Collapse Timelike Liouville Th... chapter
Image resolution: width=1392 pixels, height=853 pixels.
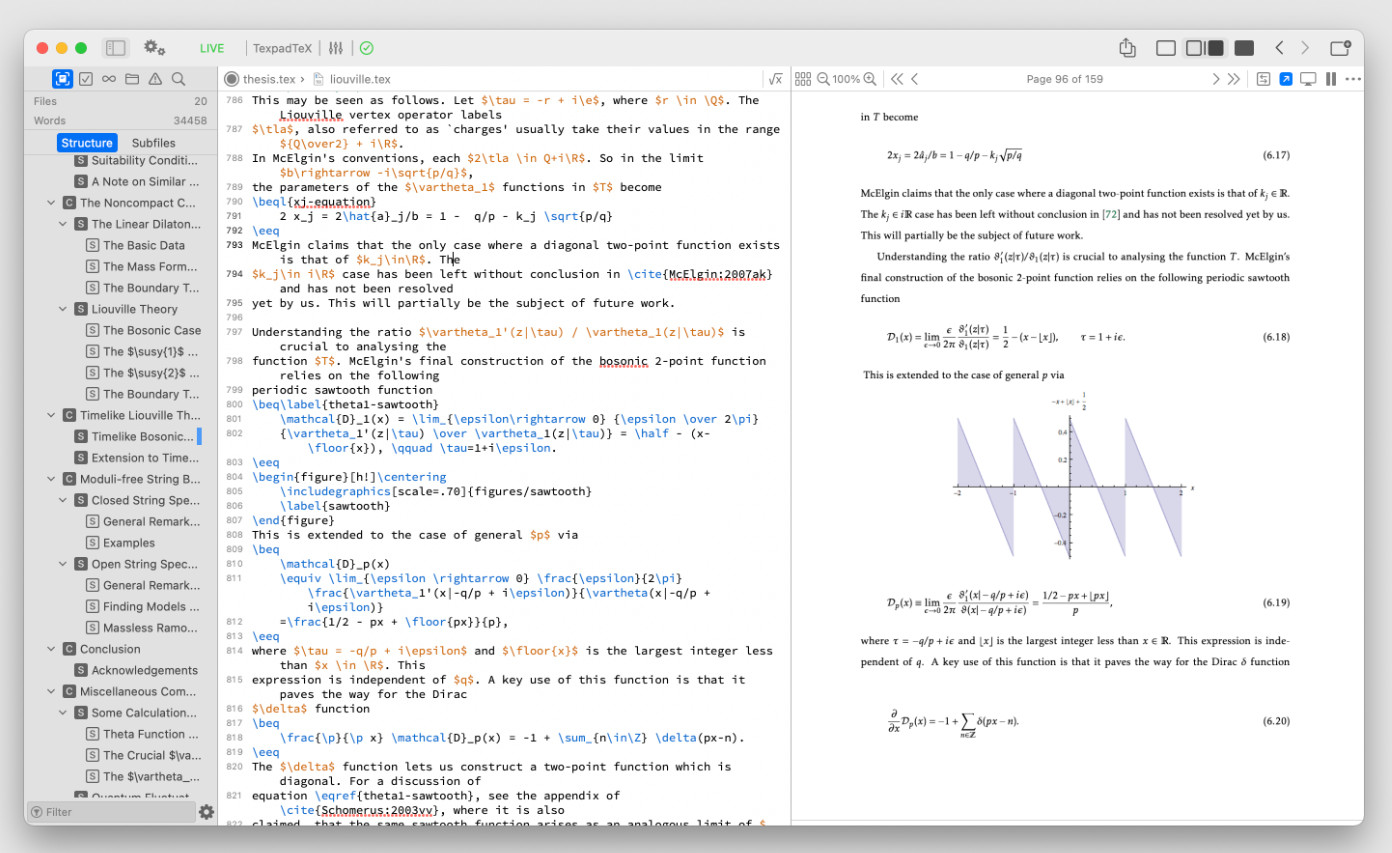pyautogui.click(x=51, y=415)
